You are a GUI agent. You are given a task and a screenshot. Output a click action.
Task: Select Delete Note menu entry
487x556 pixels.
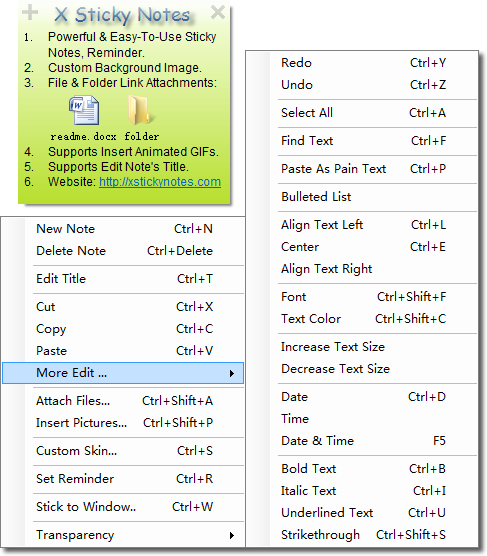[123, 251]
